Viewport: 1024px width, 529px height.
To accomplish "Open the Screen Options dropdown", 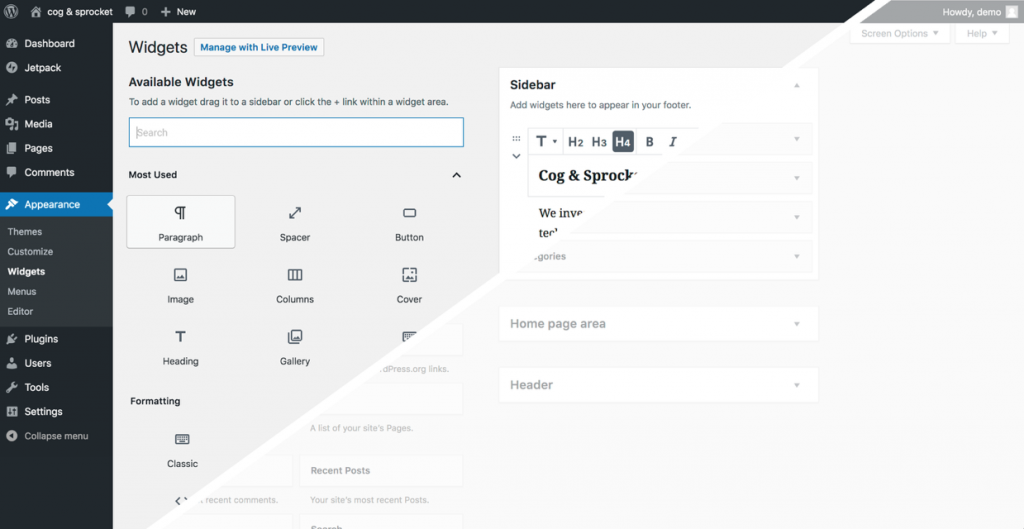I will point(899,33).
